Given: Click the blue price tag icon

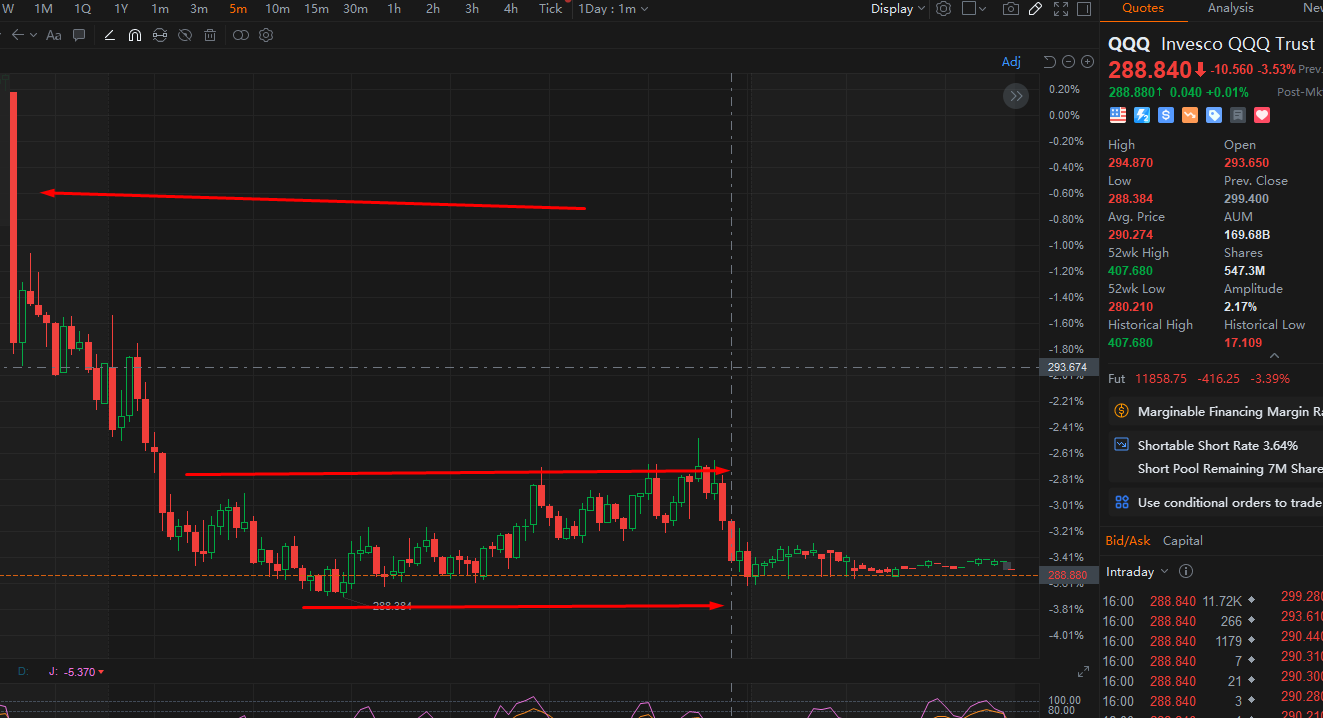Looking at the screenshot, I should [x=1214, y=115].
